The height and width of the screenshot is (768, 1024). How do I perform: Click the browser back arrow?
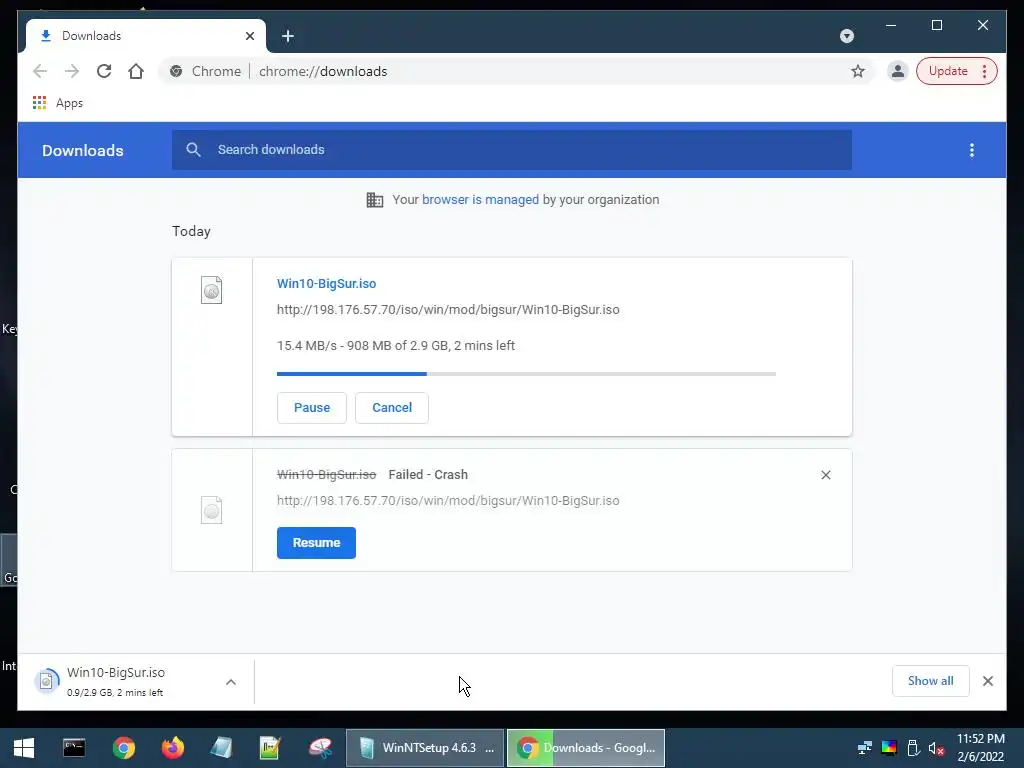[x=40, y=71]
